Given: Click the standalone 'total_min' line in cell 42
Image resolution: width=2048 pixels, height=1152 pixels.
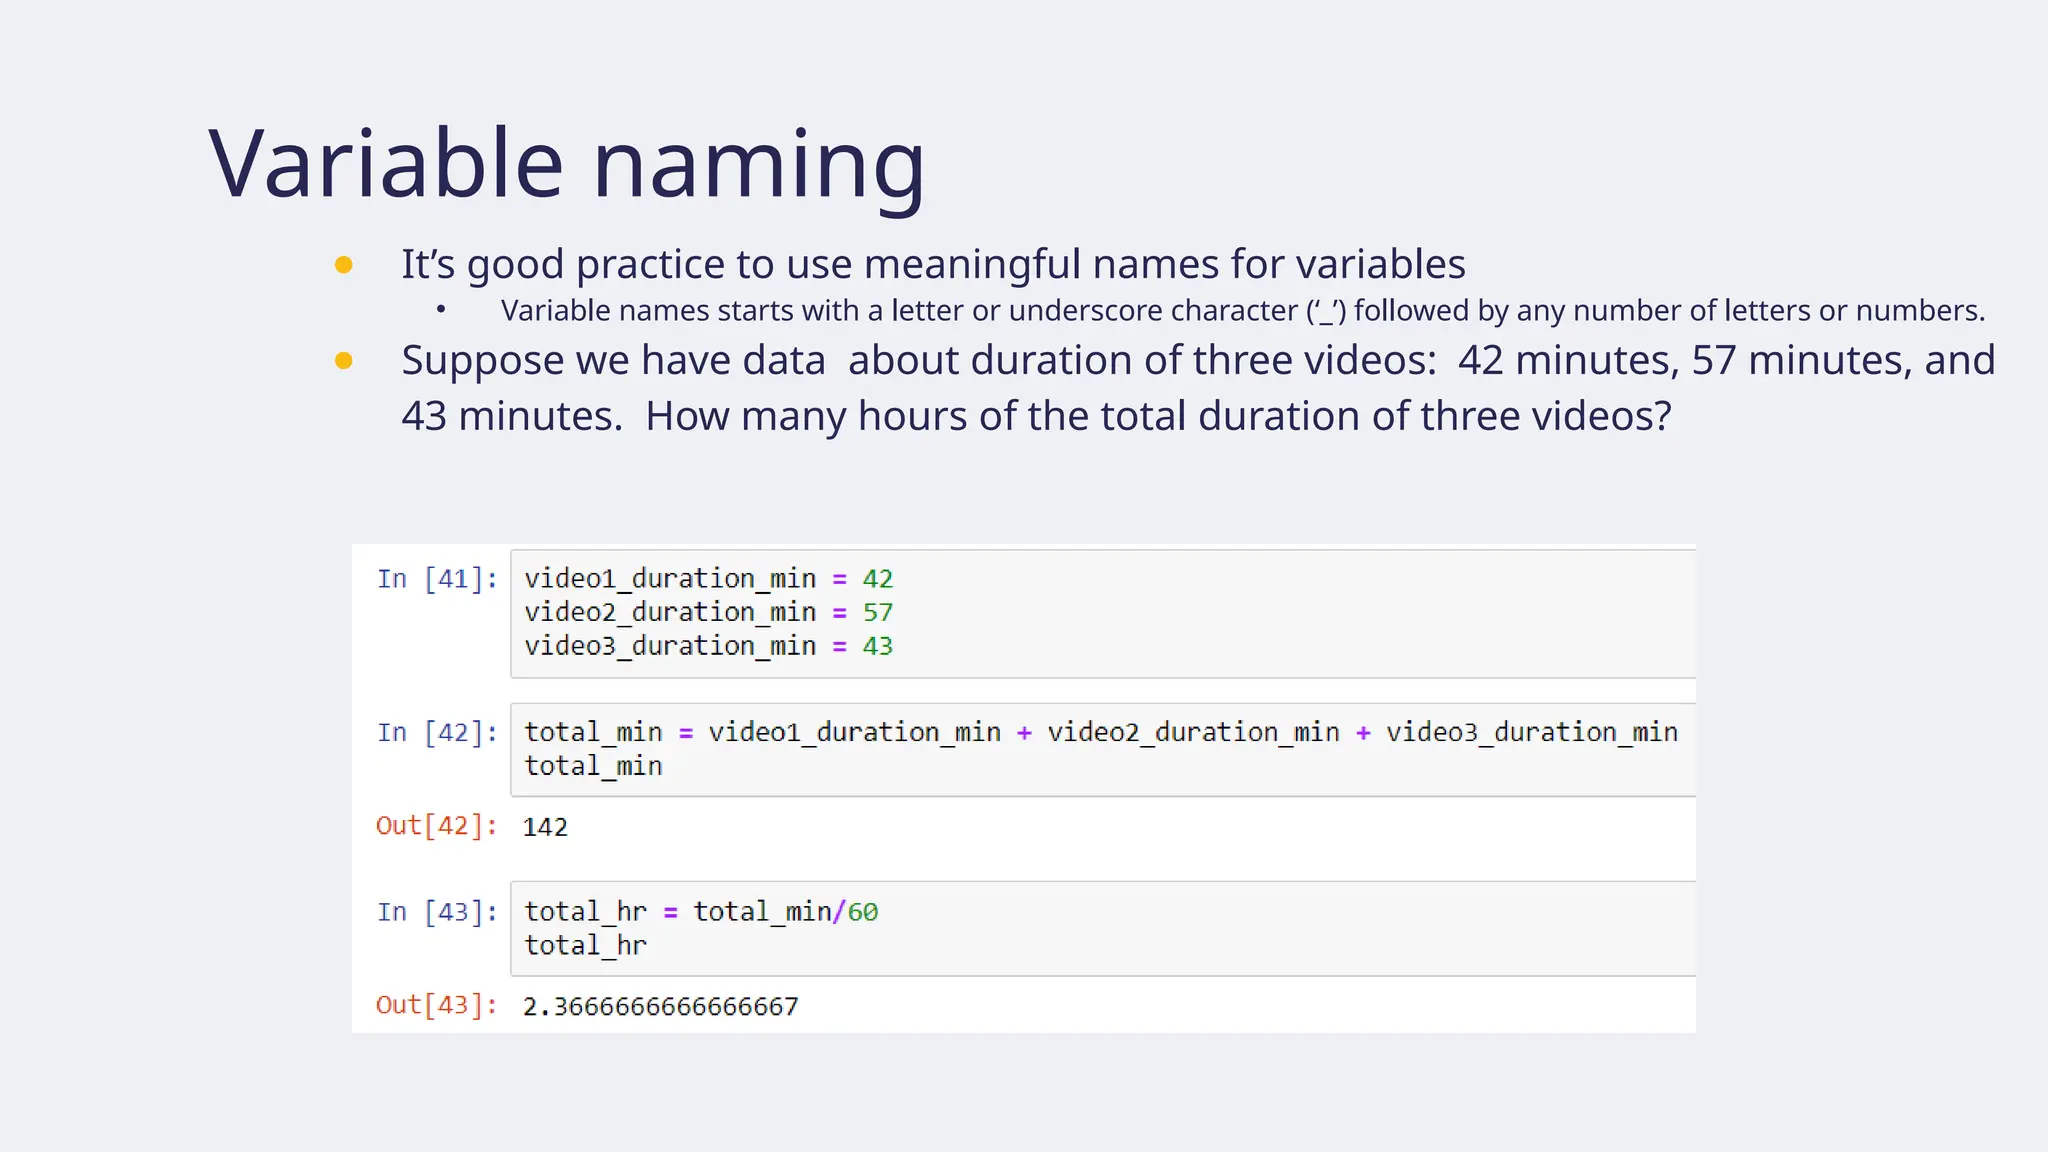Looking at the screenshot, I should coord(593,766).
